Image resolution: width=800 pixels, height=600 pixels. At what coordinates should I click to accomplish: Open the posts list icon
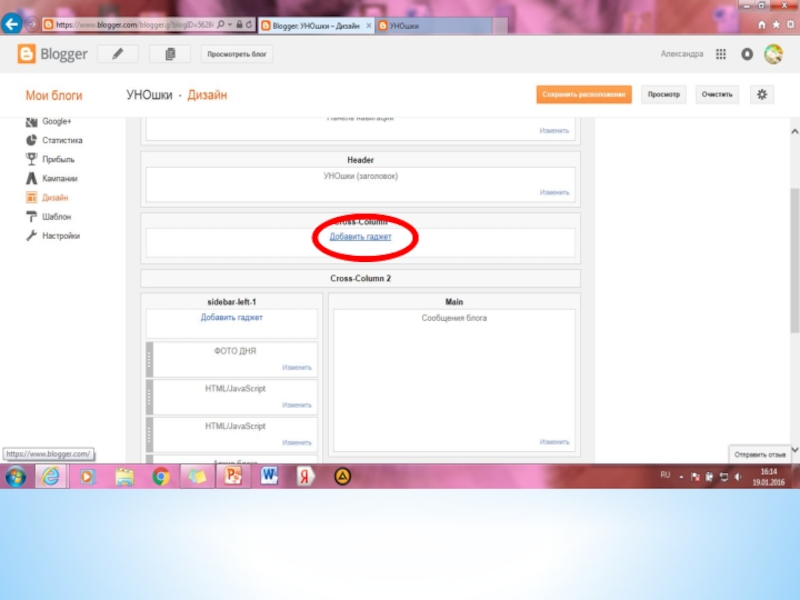click(x=169, y=54)
